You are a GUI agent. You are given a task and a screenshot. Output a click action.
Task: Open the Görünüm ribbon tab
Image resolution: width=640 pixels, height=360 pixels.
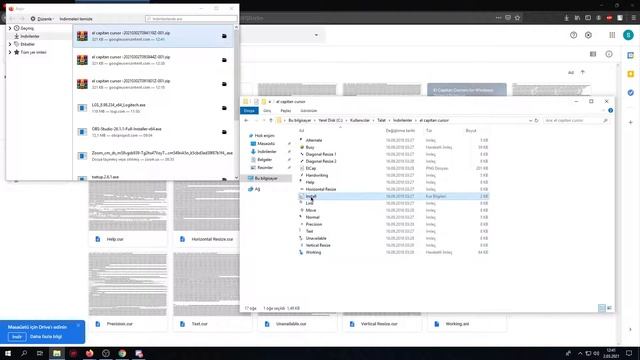point(309,111)
